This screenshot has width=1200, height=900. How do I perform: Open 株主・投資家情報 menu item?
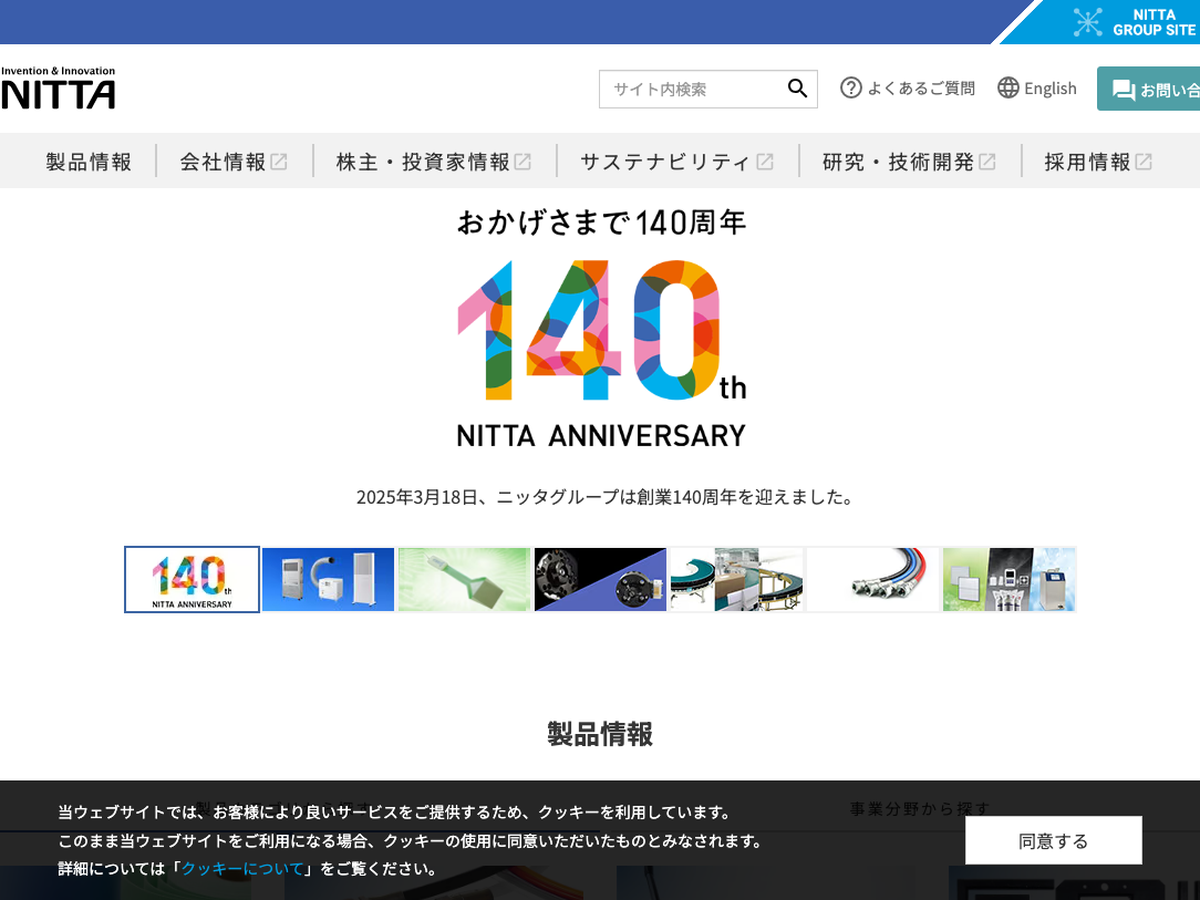click(x=423, y=161)
